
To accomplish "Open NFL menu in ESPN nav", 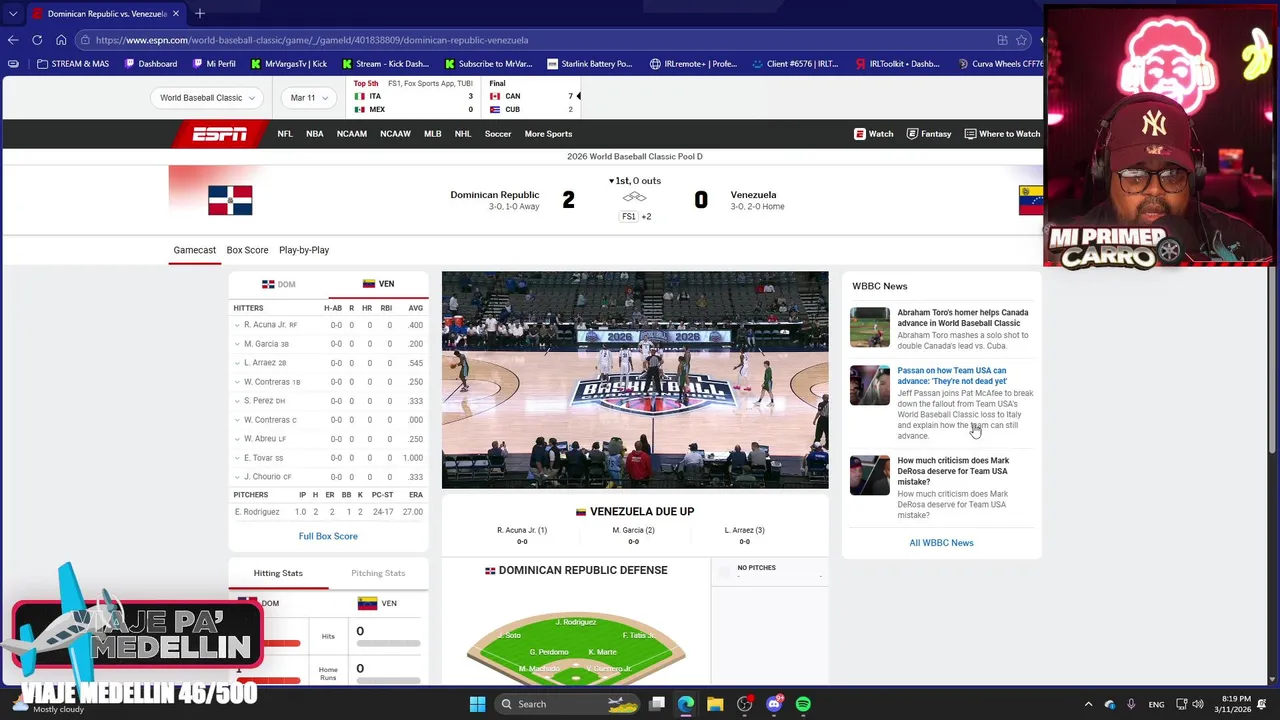I will [285, 134].
